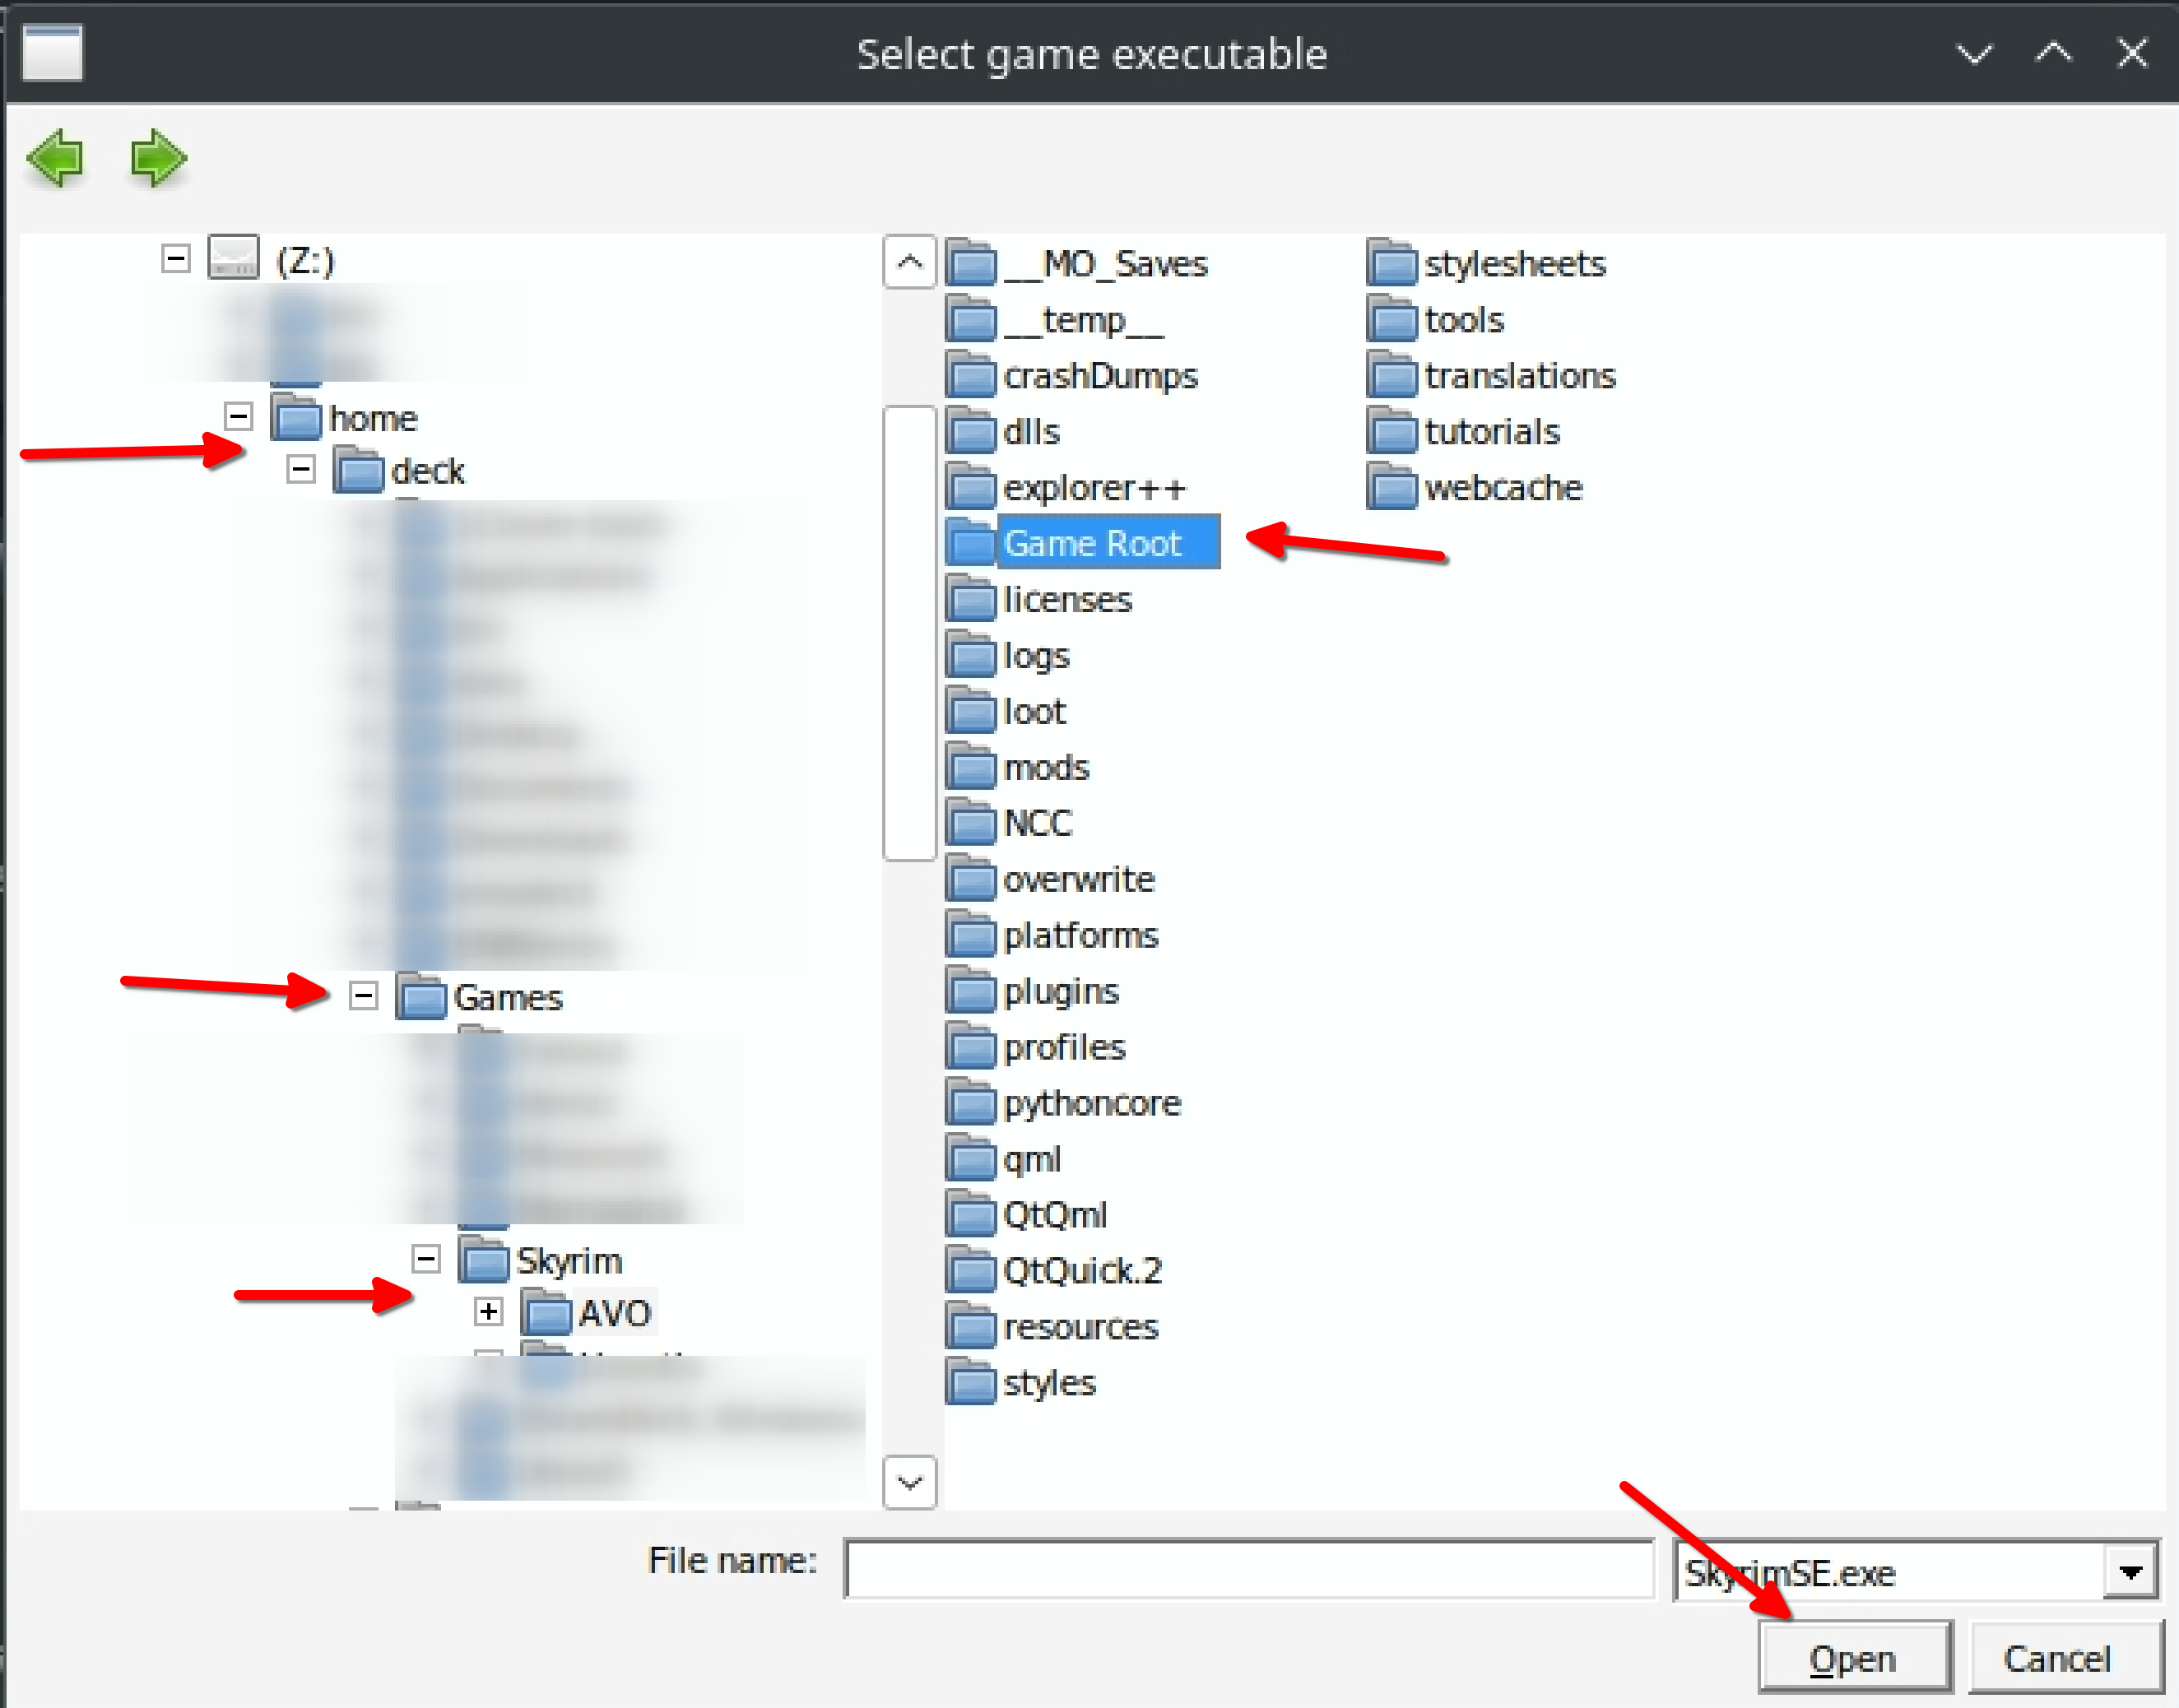Expand the AVO folder node
Screen dimensions: 2179x1708
[488, 1311]
